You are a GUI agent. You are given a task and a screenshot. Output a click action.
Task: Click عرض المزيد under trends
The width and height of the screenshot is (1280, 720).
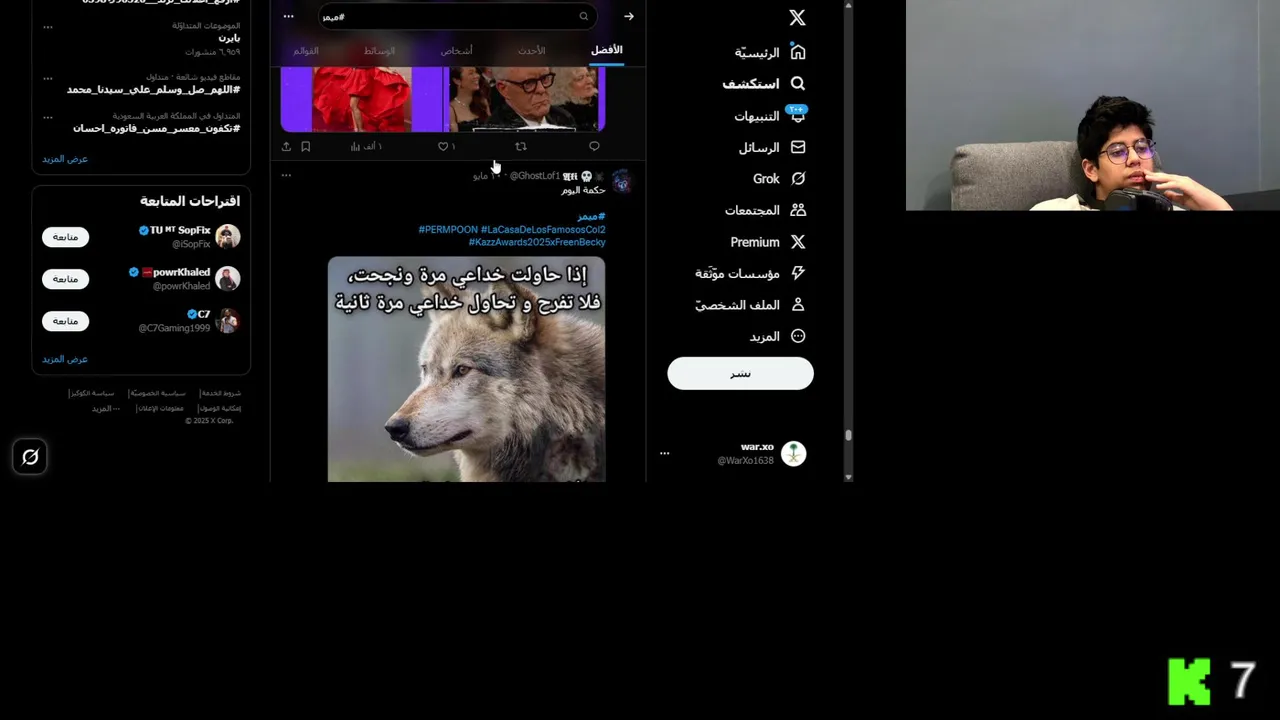click(x=65, y=159)
